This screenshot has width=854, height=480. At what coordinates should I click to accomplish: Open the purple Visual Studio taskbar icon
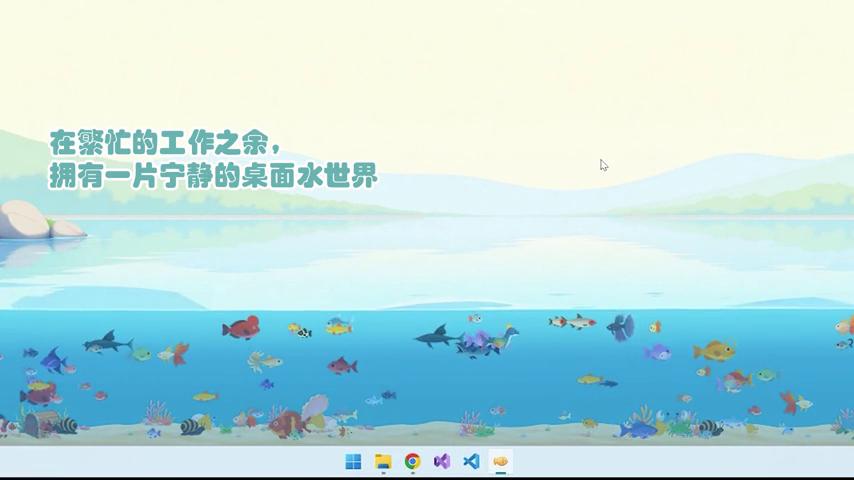[x=442, y=461]
